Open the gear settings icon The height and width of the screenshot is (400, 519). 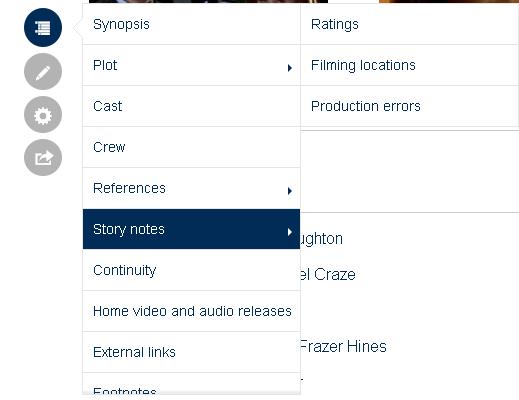(x=43, y=115)
